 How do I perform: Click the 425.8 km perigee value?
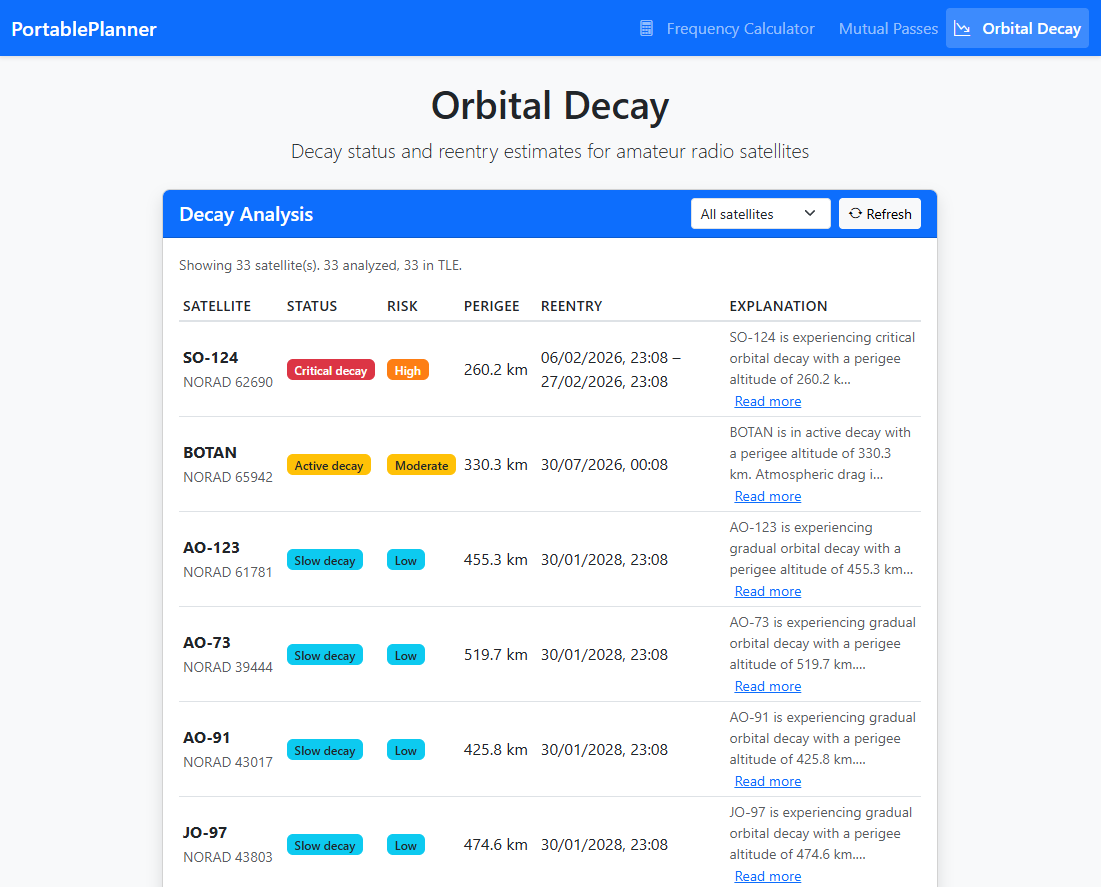pos(495,749)
